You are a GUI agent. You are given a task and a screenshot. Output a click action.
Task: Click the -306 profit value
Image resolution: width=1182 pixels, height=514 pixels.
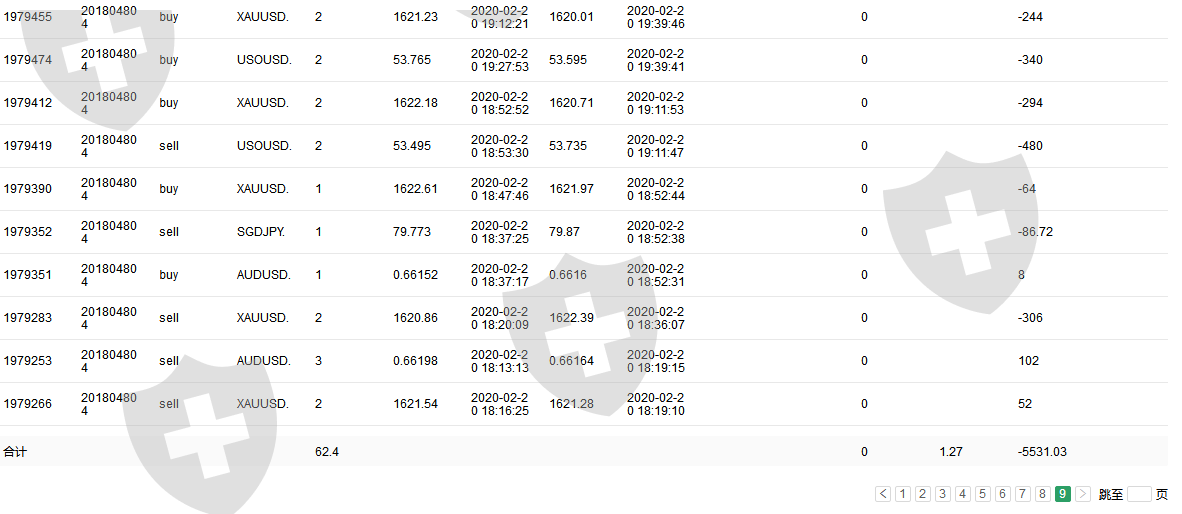point(1029,318)
